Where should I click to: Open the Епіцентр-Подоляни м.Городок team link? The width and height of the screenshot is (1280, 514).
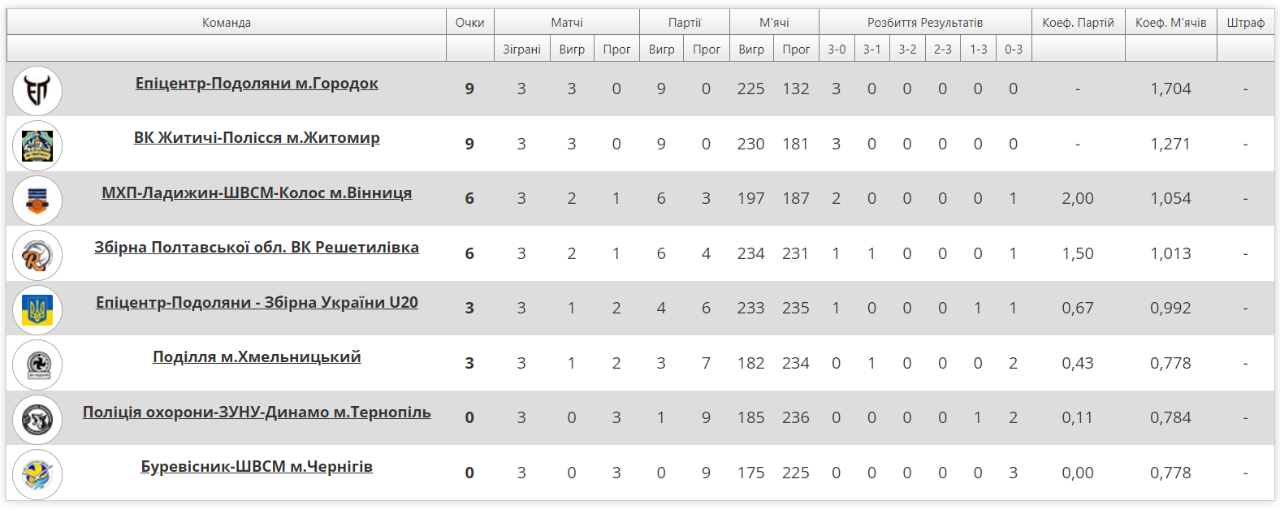(257, 83)
